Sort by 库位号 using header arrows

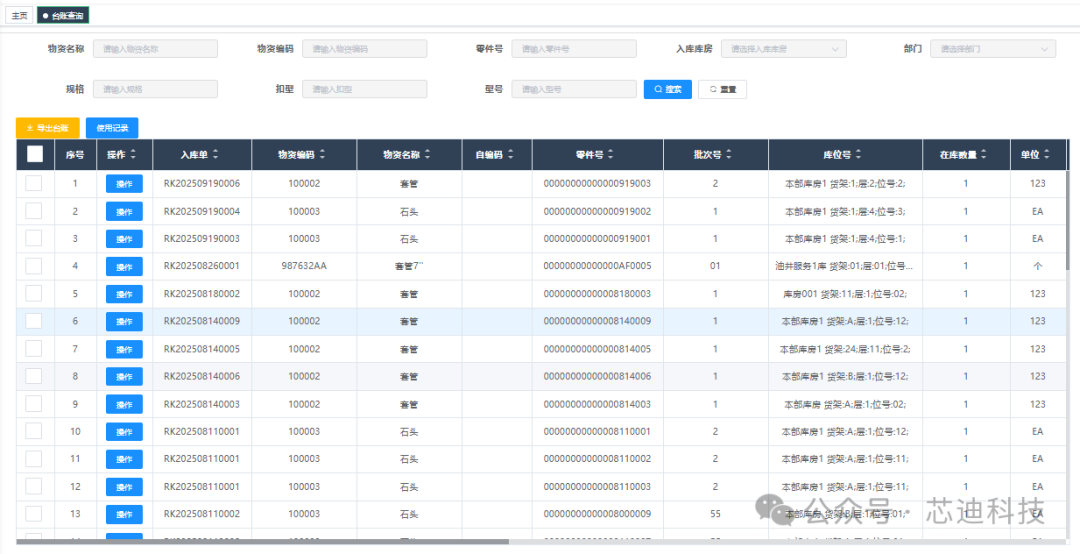pyautogui.click(x=859, y=155)
